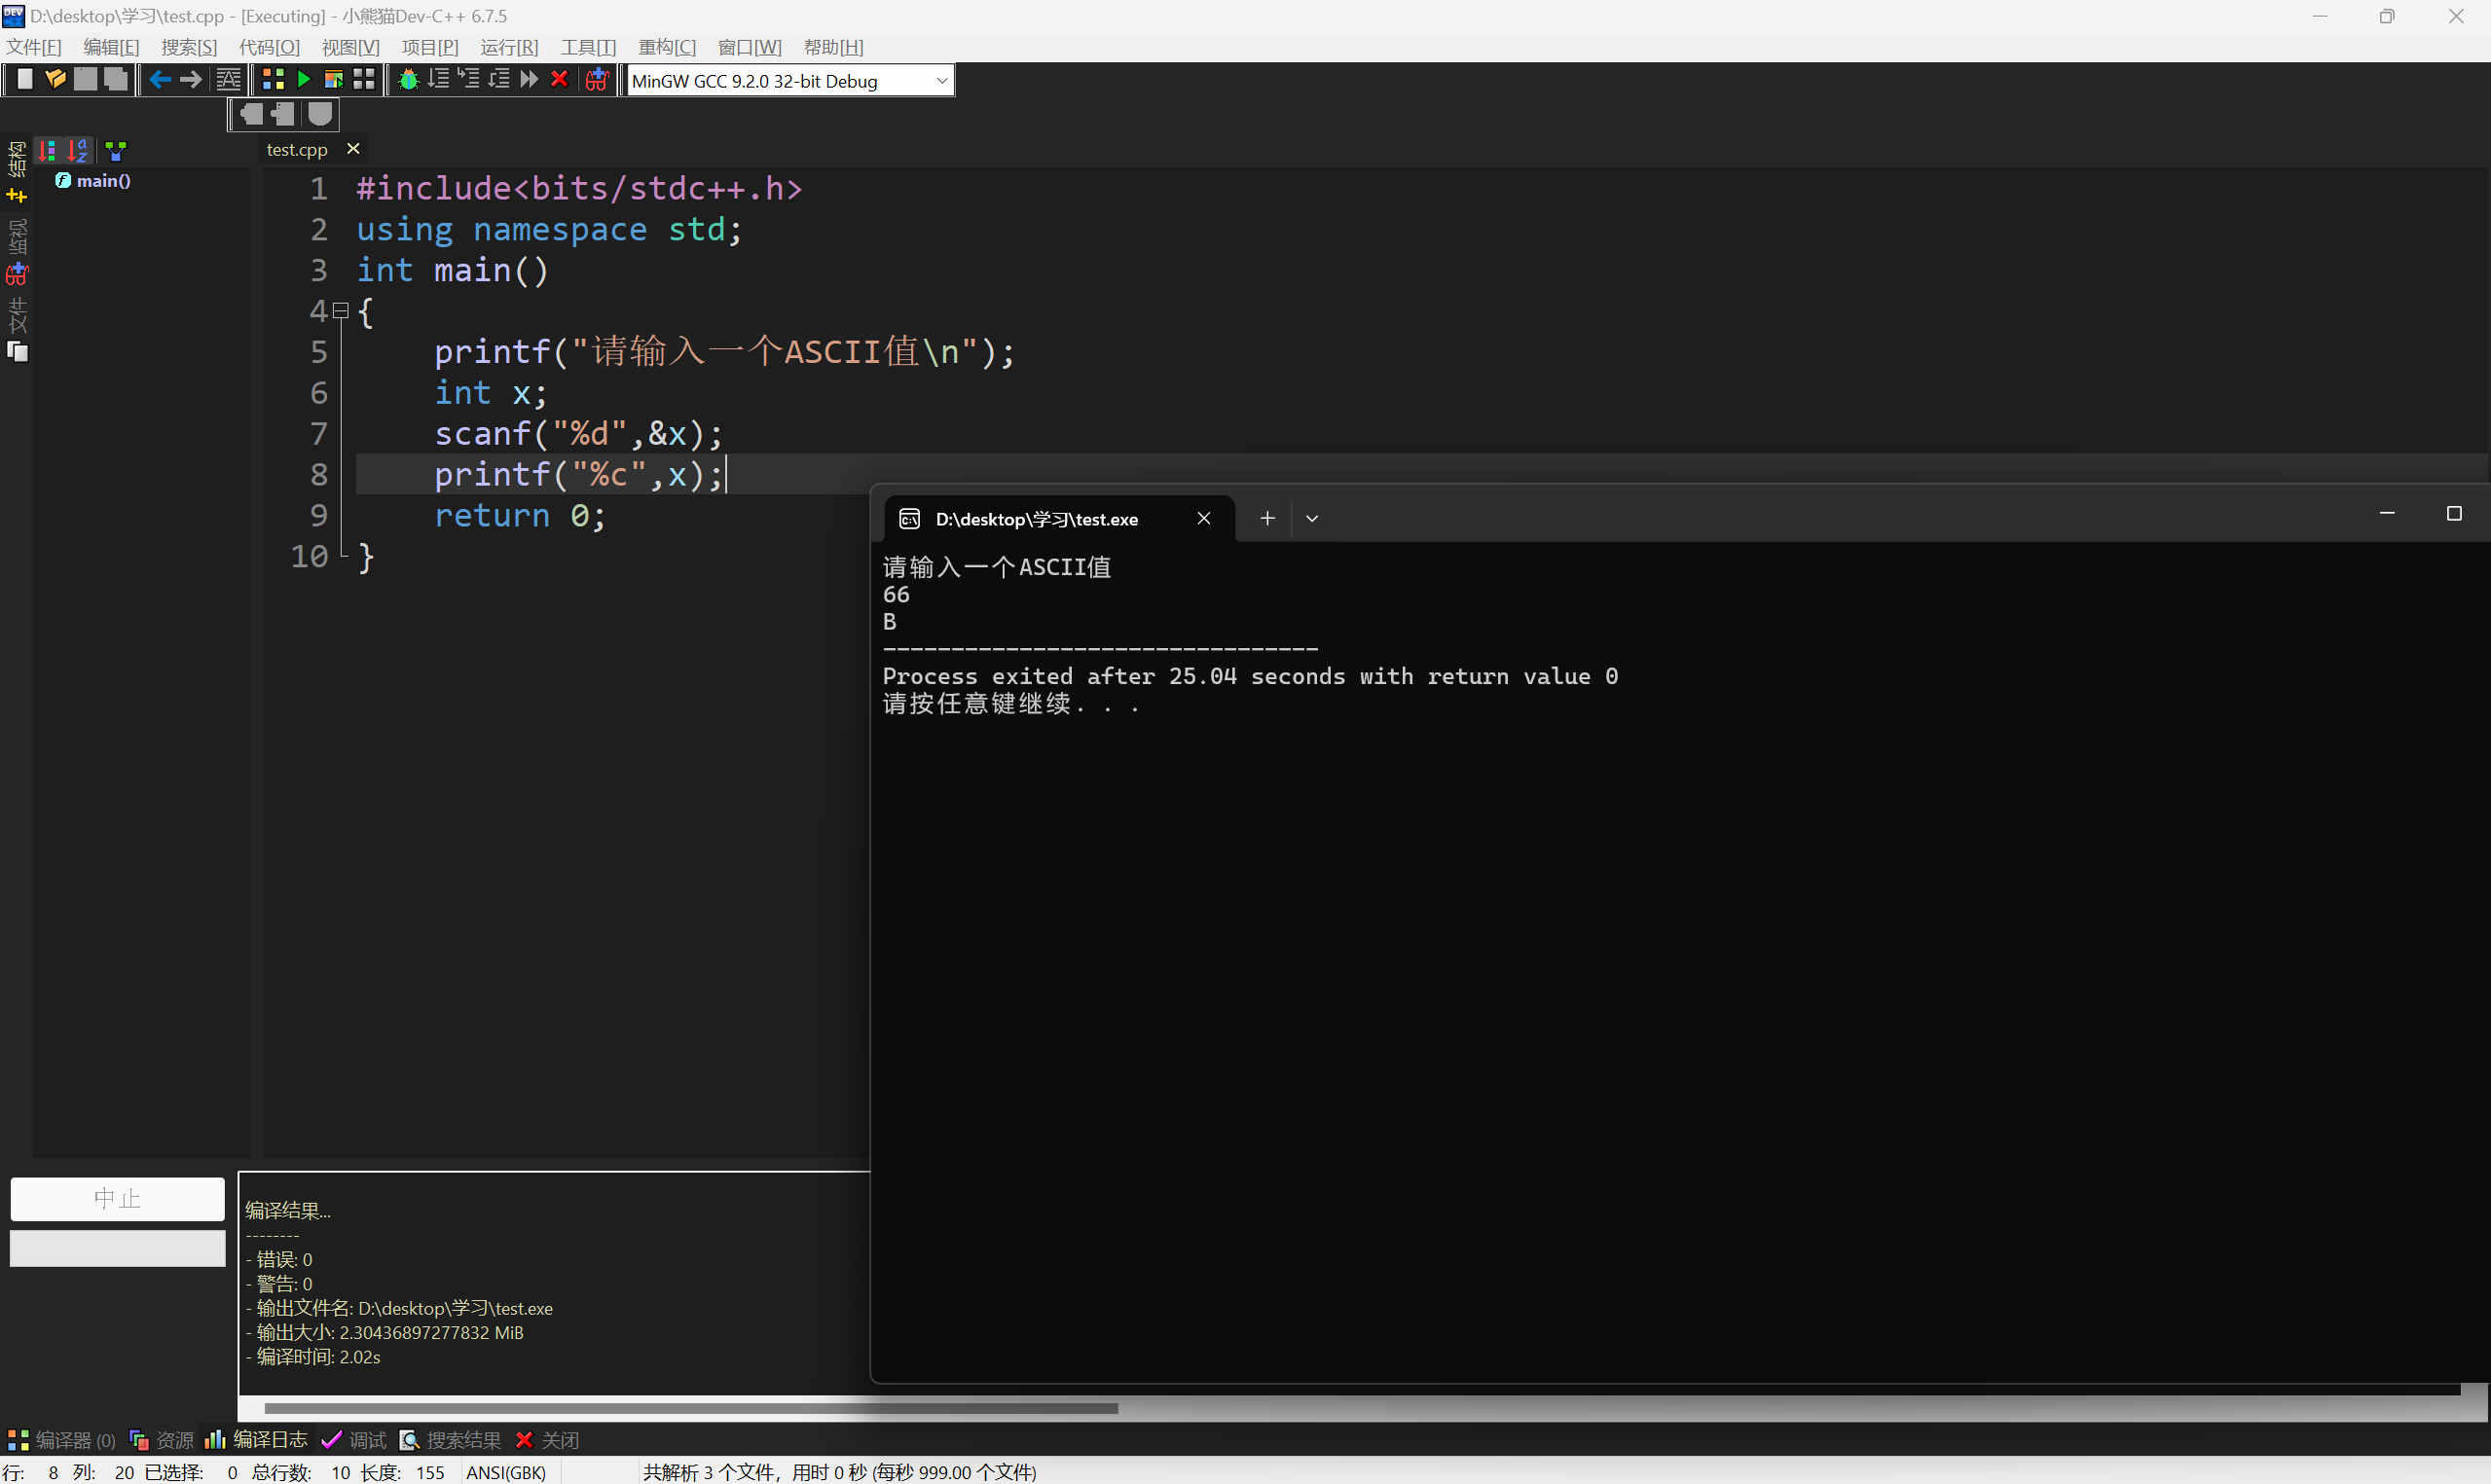
Task: Open the 帮助[H] menu
Action: pyautogui.click(x=833, y=47)
